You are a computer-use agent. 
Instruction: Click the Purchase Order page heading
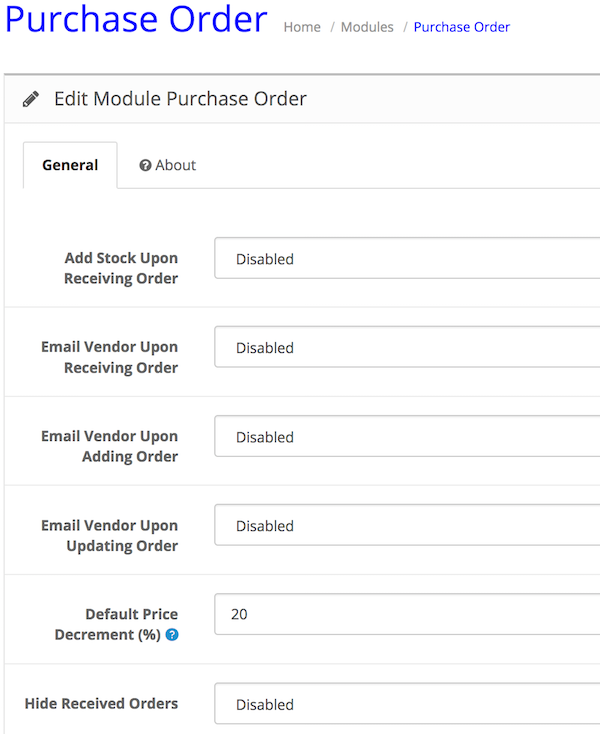(x=136, y=19)
